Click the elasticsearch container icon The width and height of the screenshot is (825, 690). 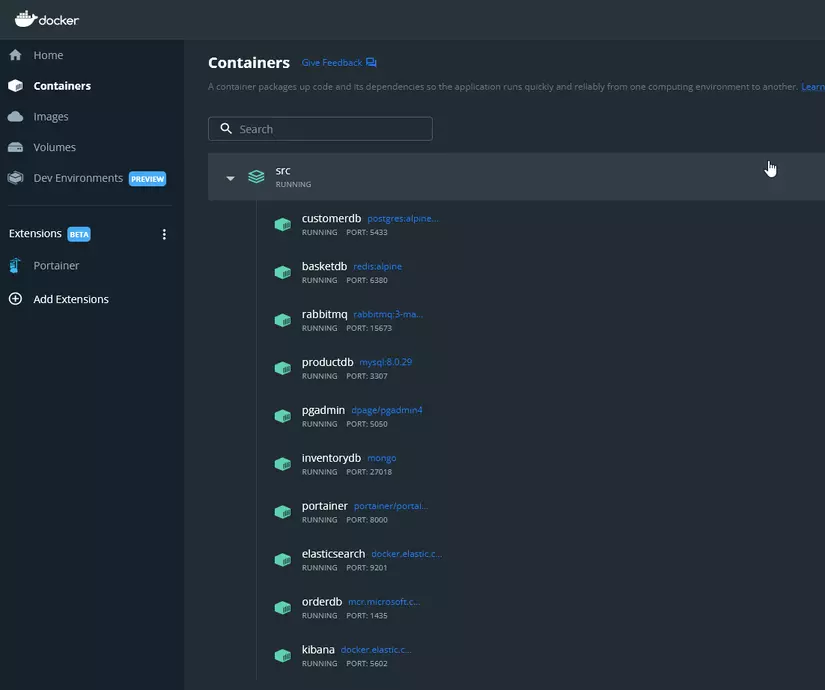click(x=283, y=560)
